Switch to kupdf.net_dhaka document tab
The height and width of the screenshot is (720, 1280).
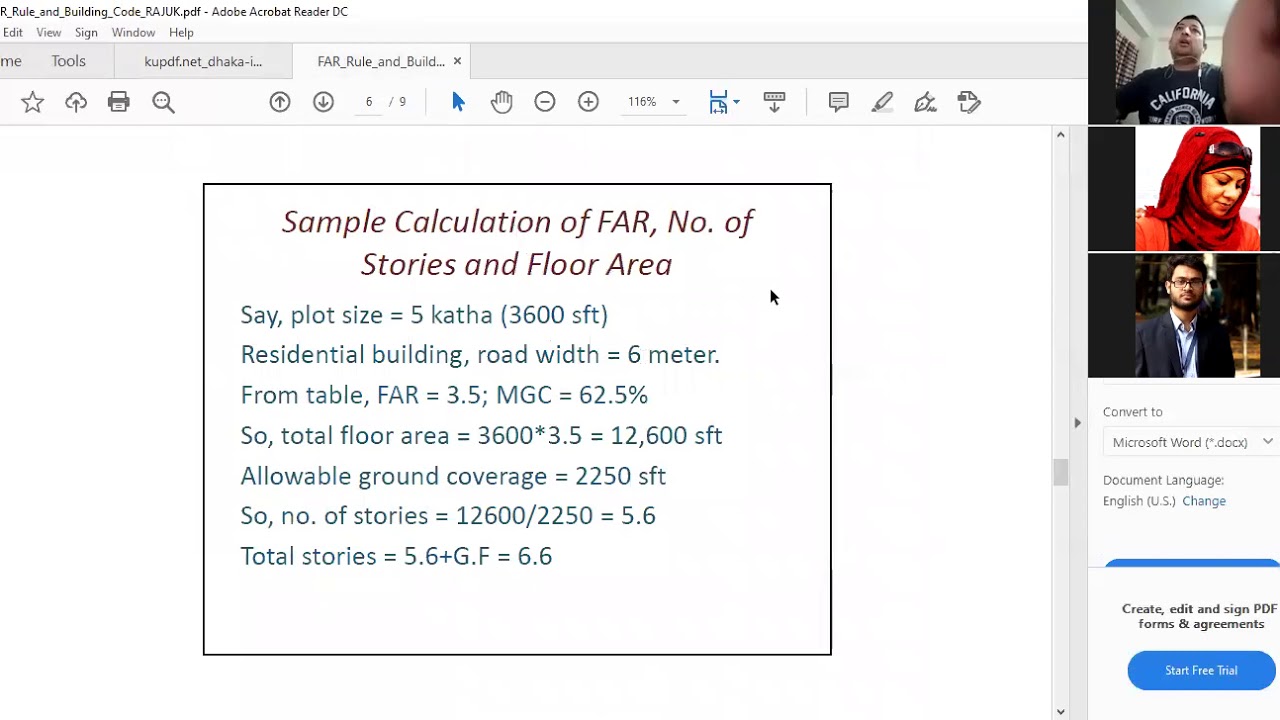click(203, 62)
